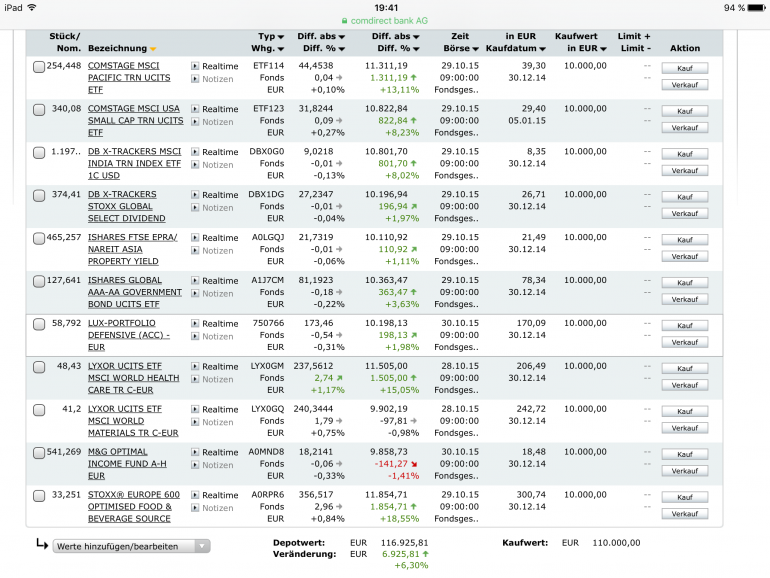
Task: Sort by Whg. column arrow
Action: [281, 49]
